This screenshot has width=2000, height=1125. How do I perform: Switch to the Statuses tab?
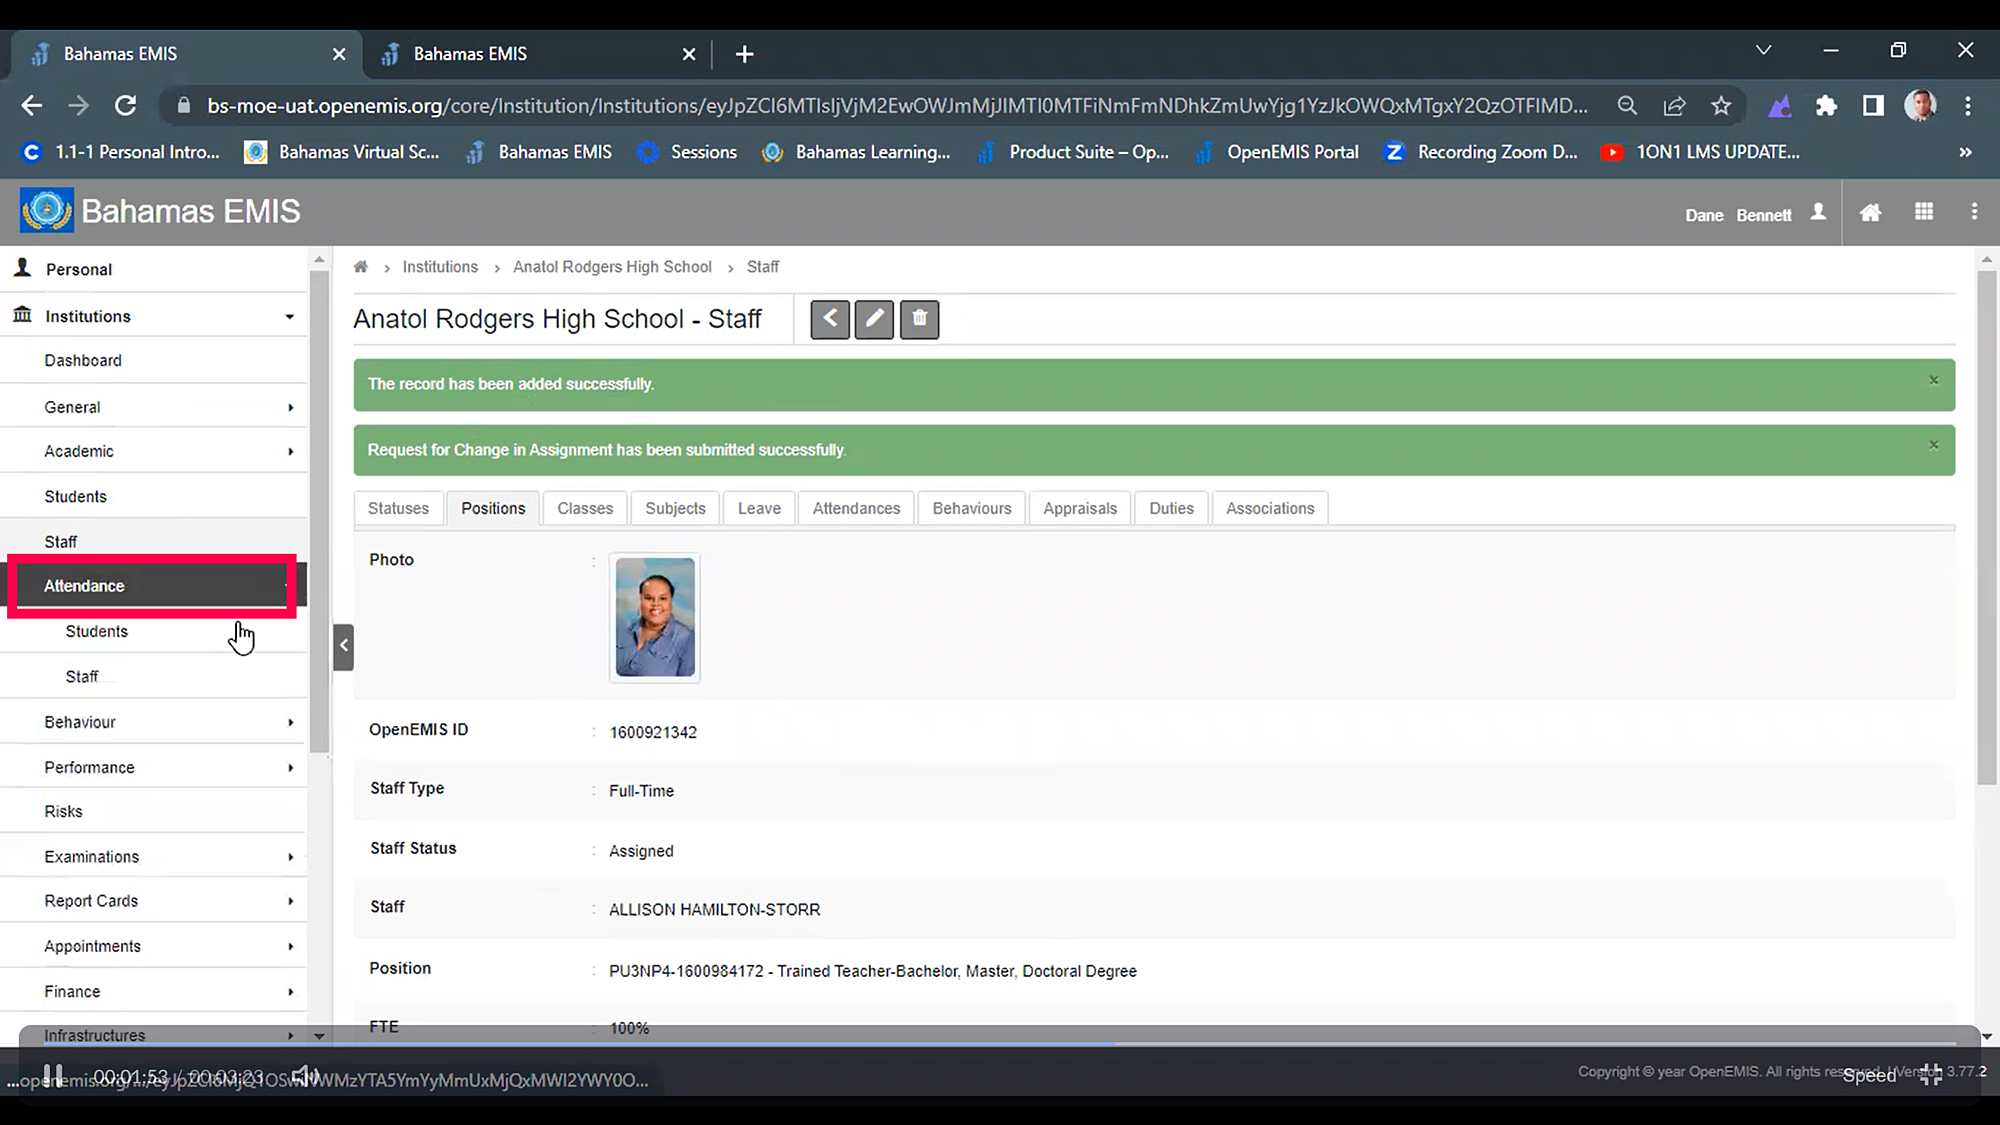click(398, 508)
